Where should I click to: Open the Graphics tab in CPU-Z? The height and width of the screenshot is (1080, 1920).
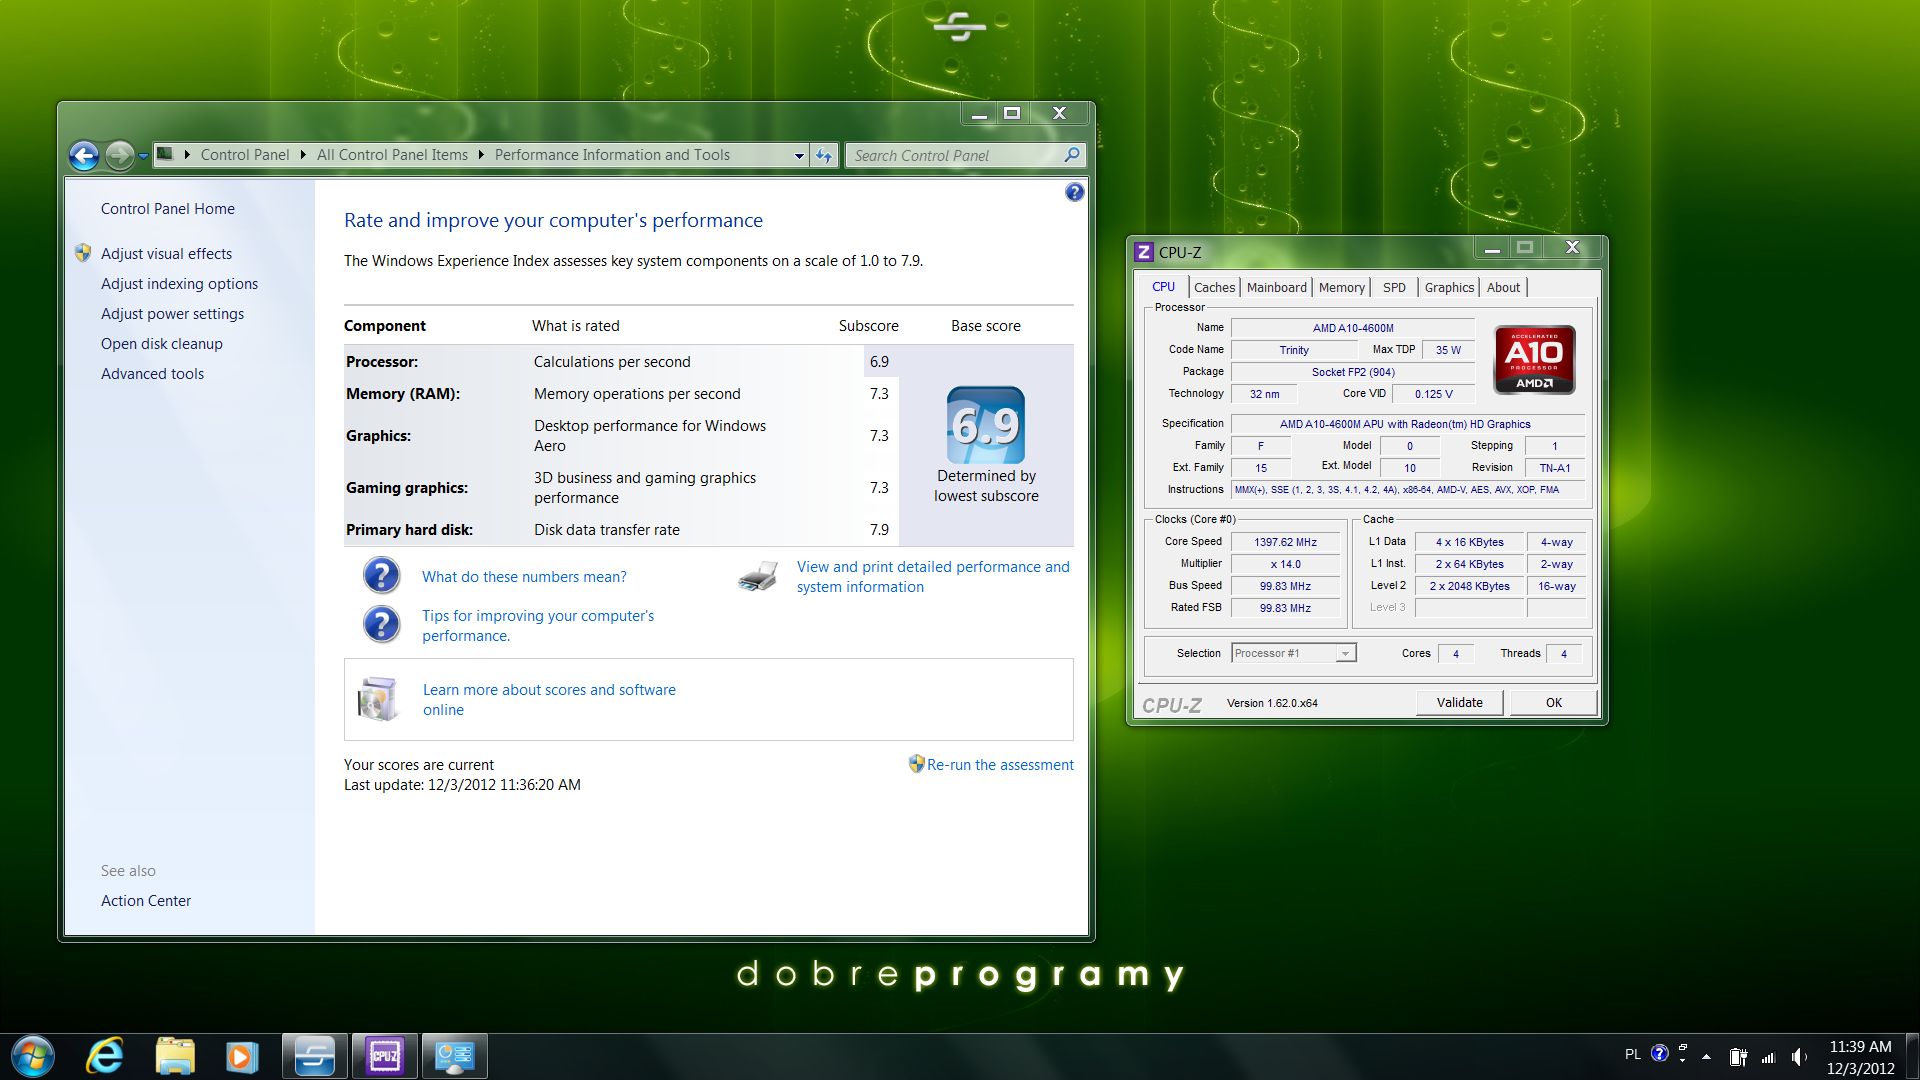[x=1449, y=287]
